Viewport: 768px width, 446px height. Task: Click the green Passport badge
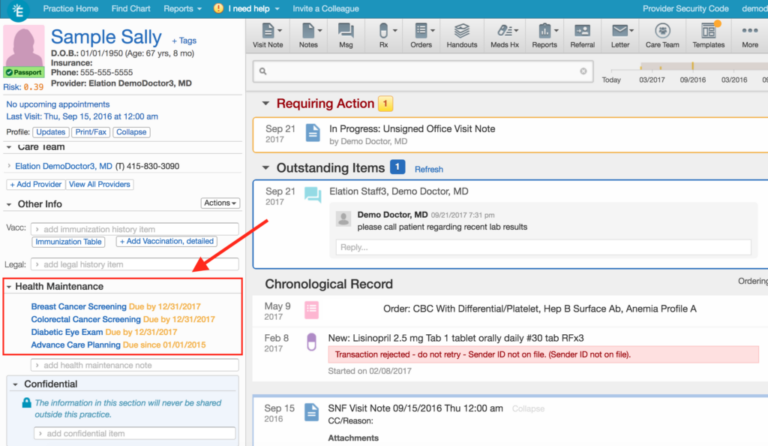click(x=24, y=72)
